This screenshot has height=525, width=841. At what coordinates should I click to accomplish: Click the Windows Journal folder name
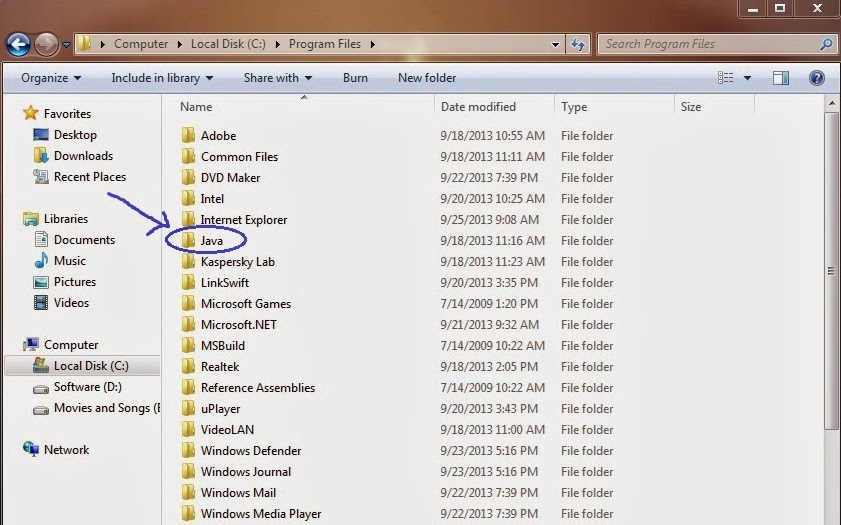click(x=246, y=472)
